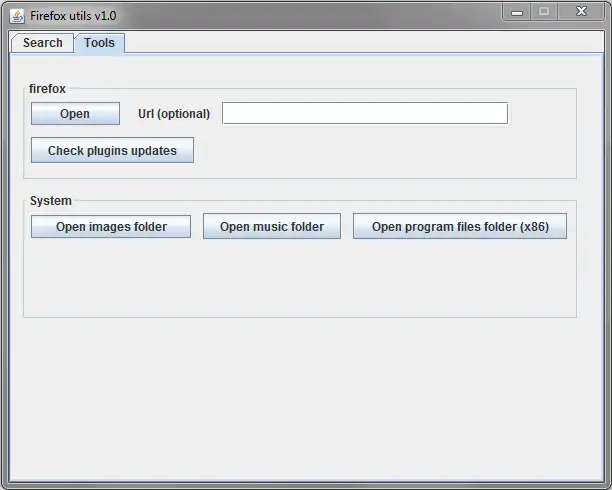The width and height of the screenshot is (612, 490).
Task: Switch to the Search tab
Action: (x=43, y=43)
